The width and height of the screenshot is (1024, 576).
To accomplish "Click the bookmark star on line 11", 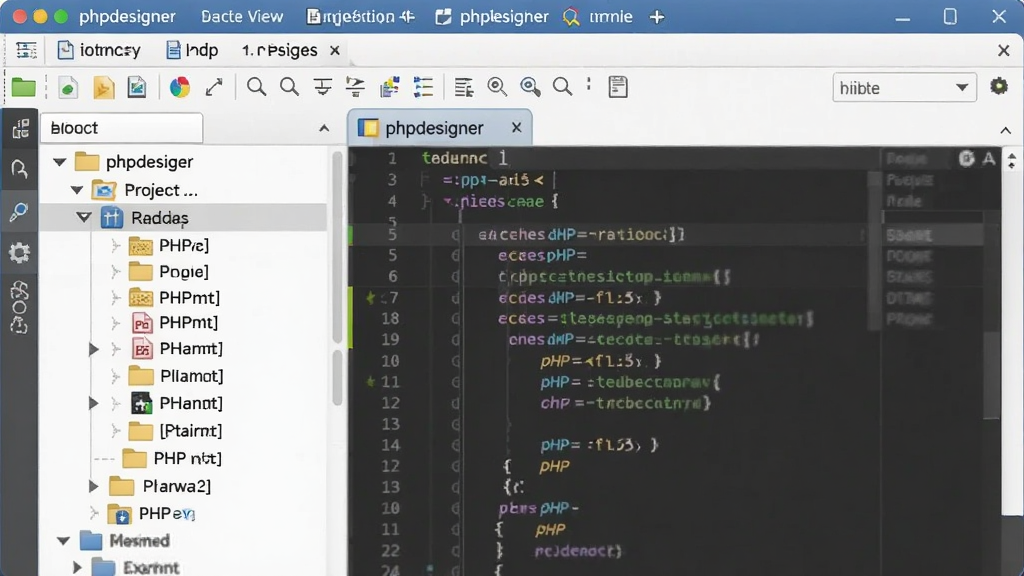I will tap(371, 382).
